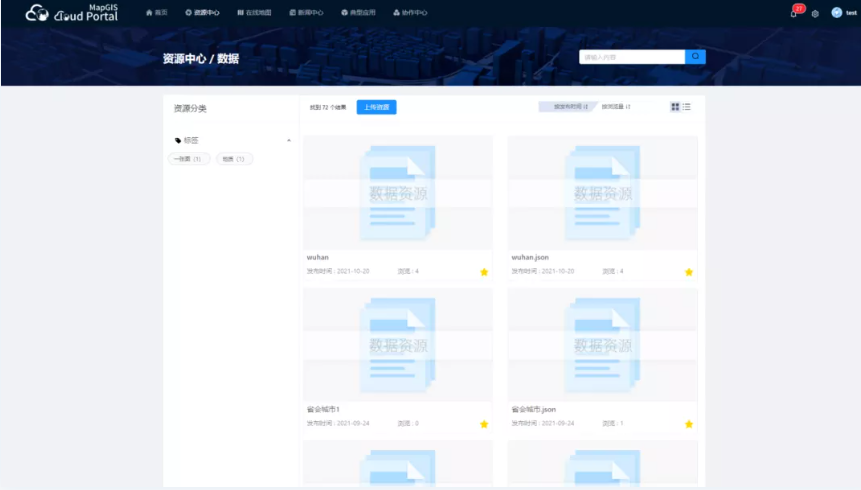Open the wuhan.json data thumbnail
The image size is (861, 490).
click(602, 192)
